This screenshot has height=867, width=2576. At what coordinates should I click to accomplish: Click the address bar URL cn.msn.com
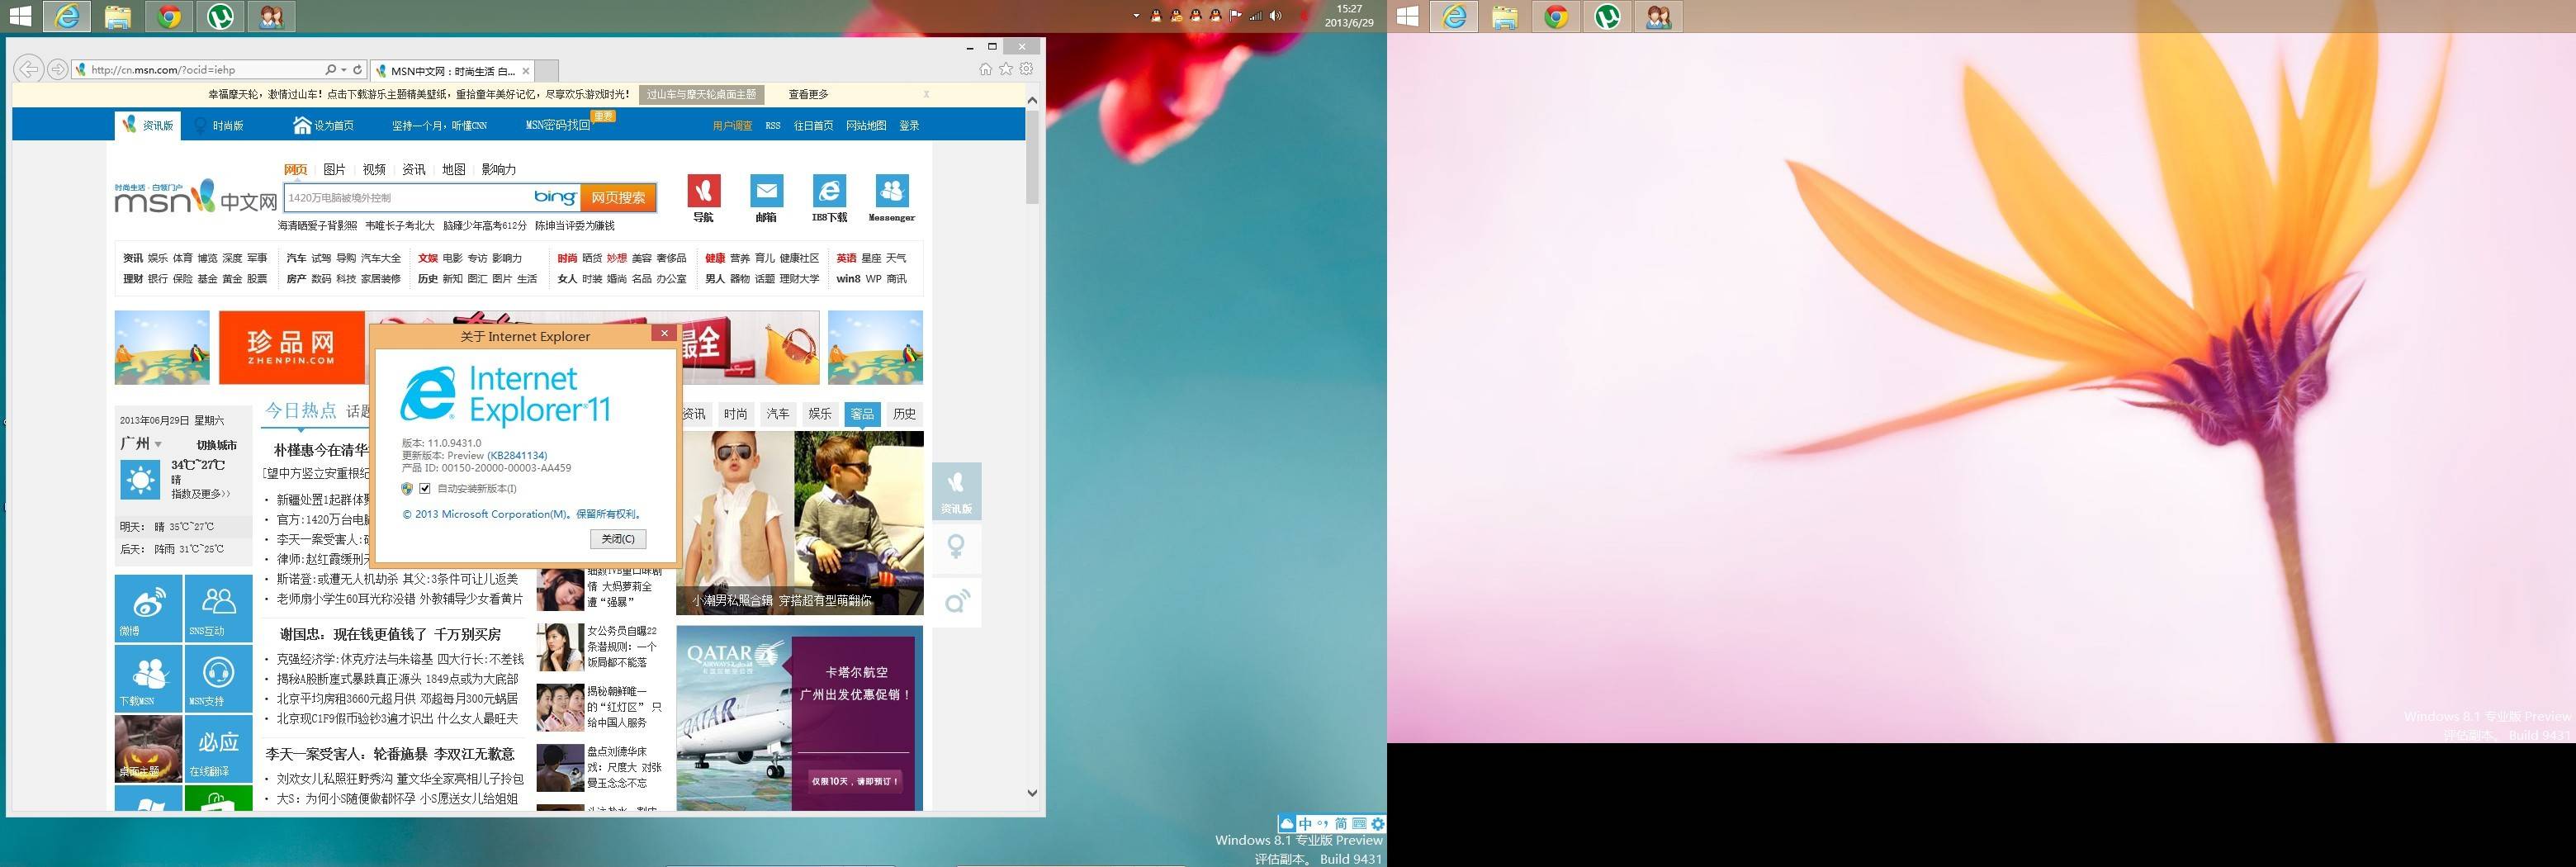(163, 70)
